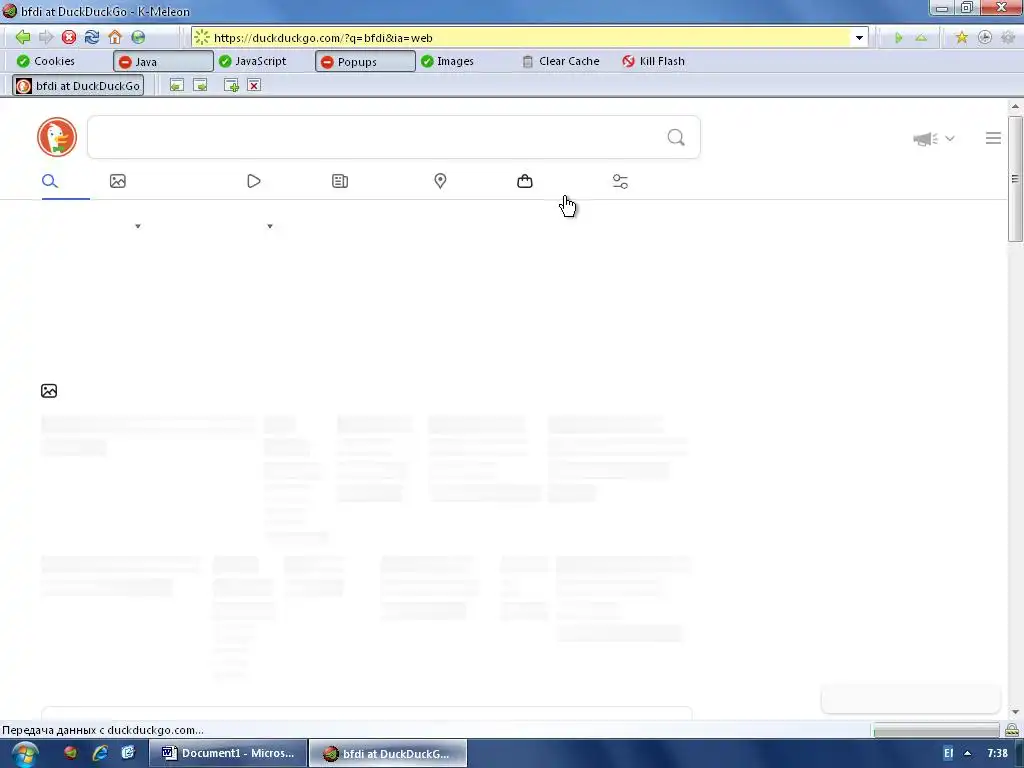The width and height of the screenshot is (1024, 768).
Task: Open the URL bar history dropdown arrow
Action: (859, 38)
